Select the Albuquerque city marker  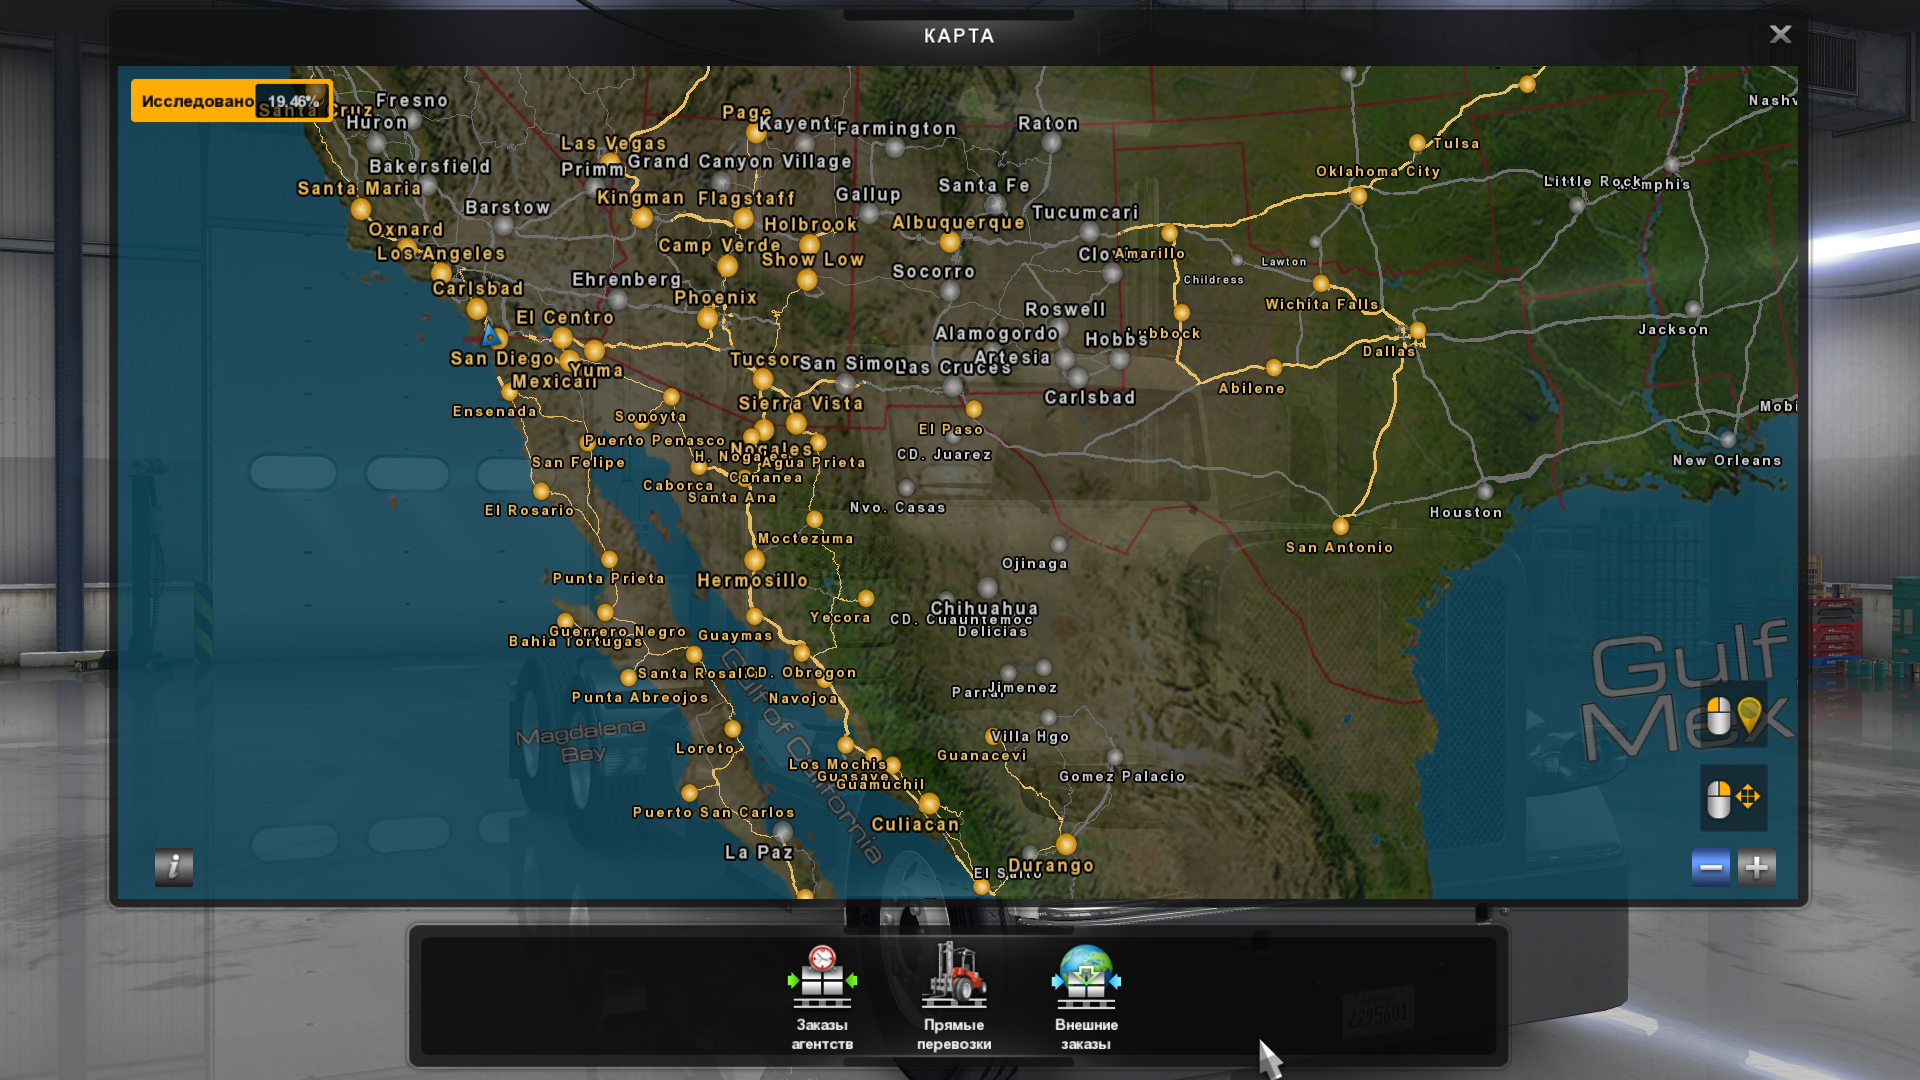coord(950,241)
